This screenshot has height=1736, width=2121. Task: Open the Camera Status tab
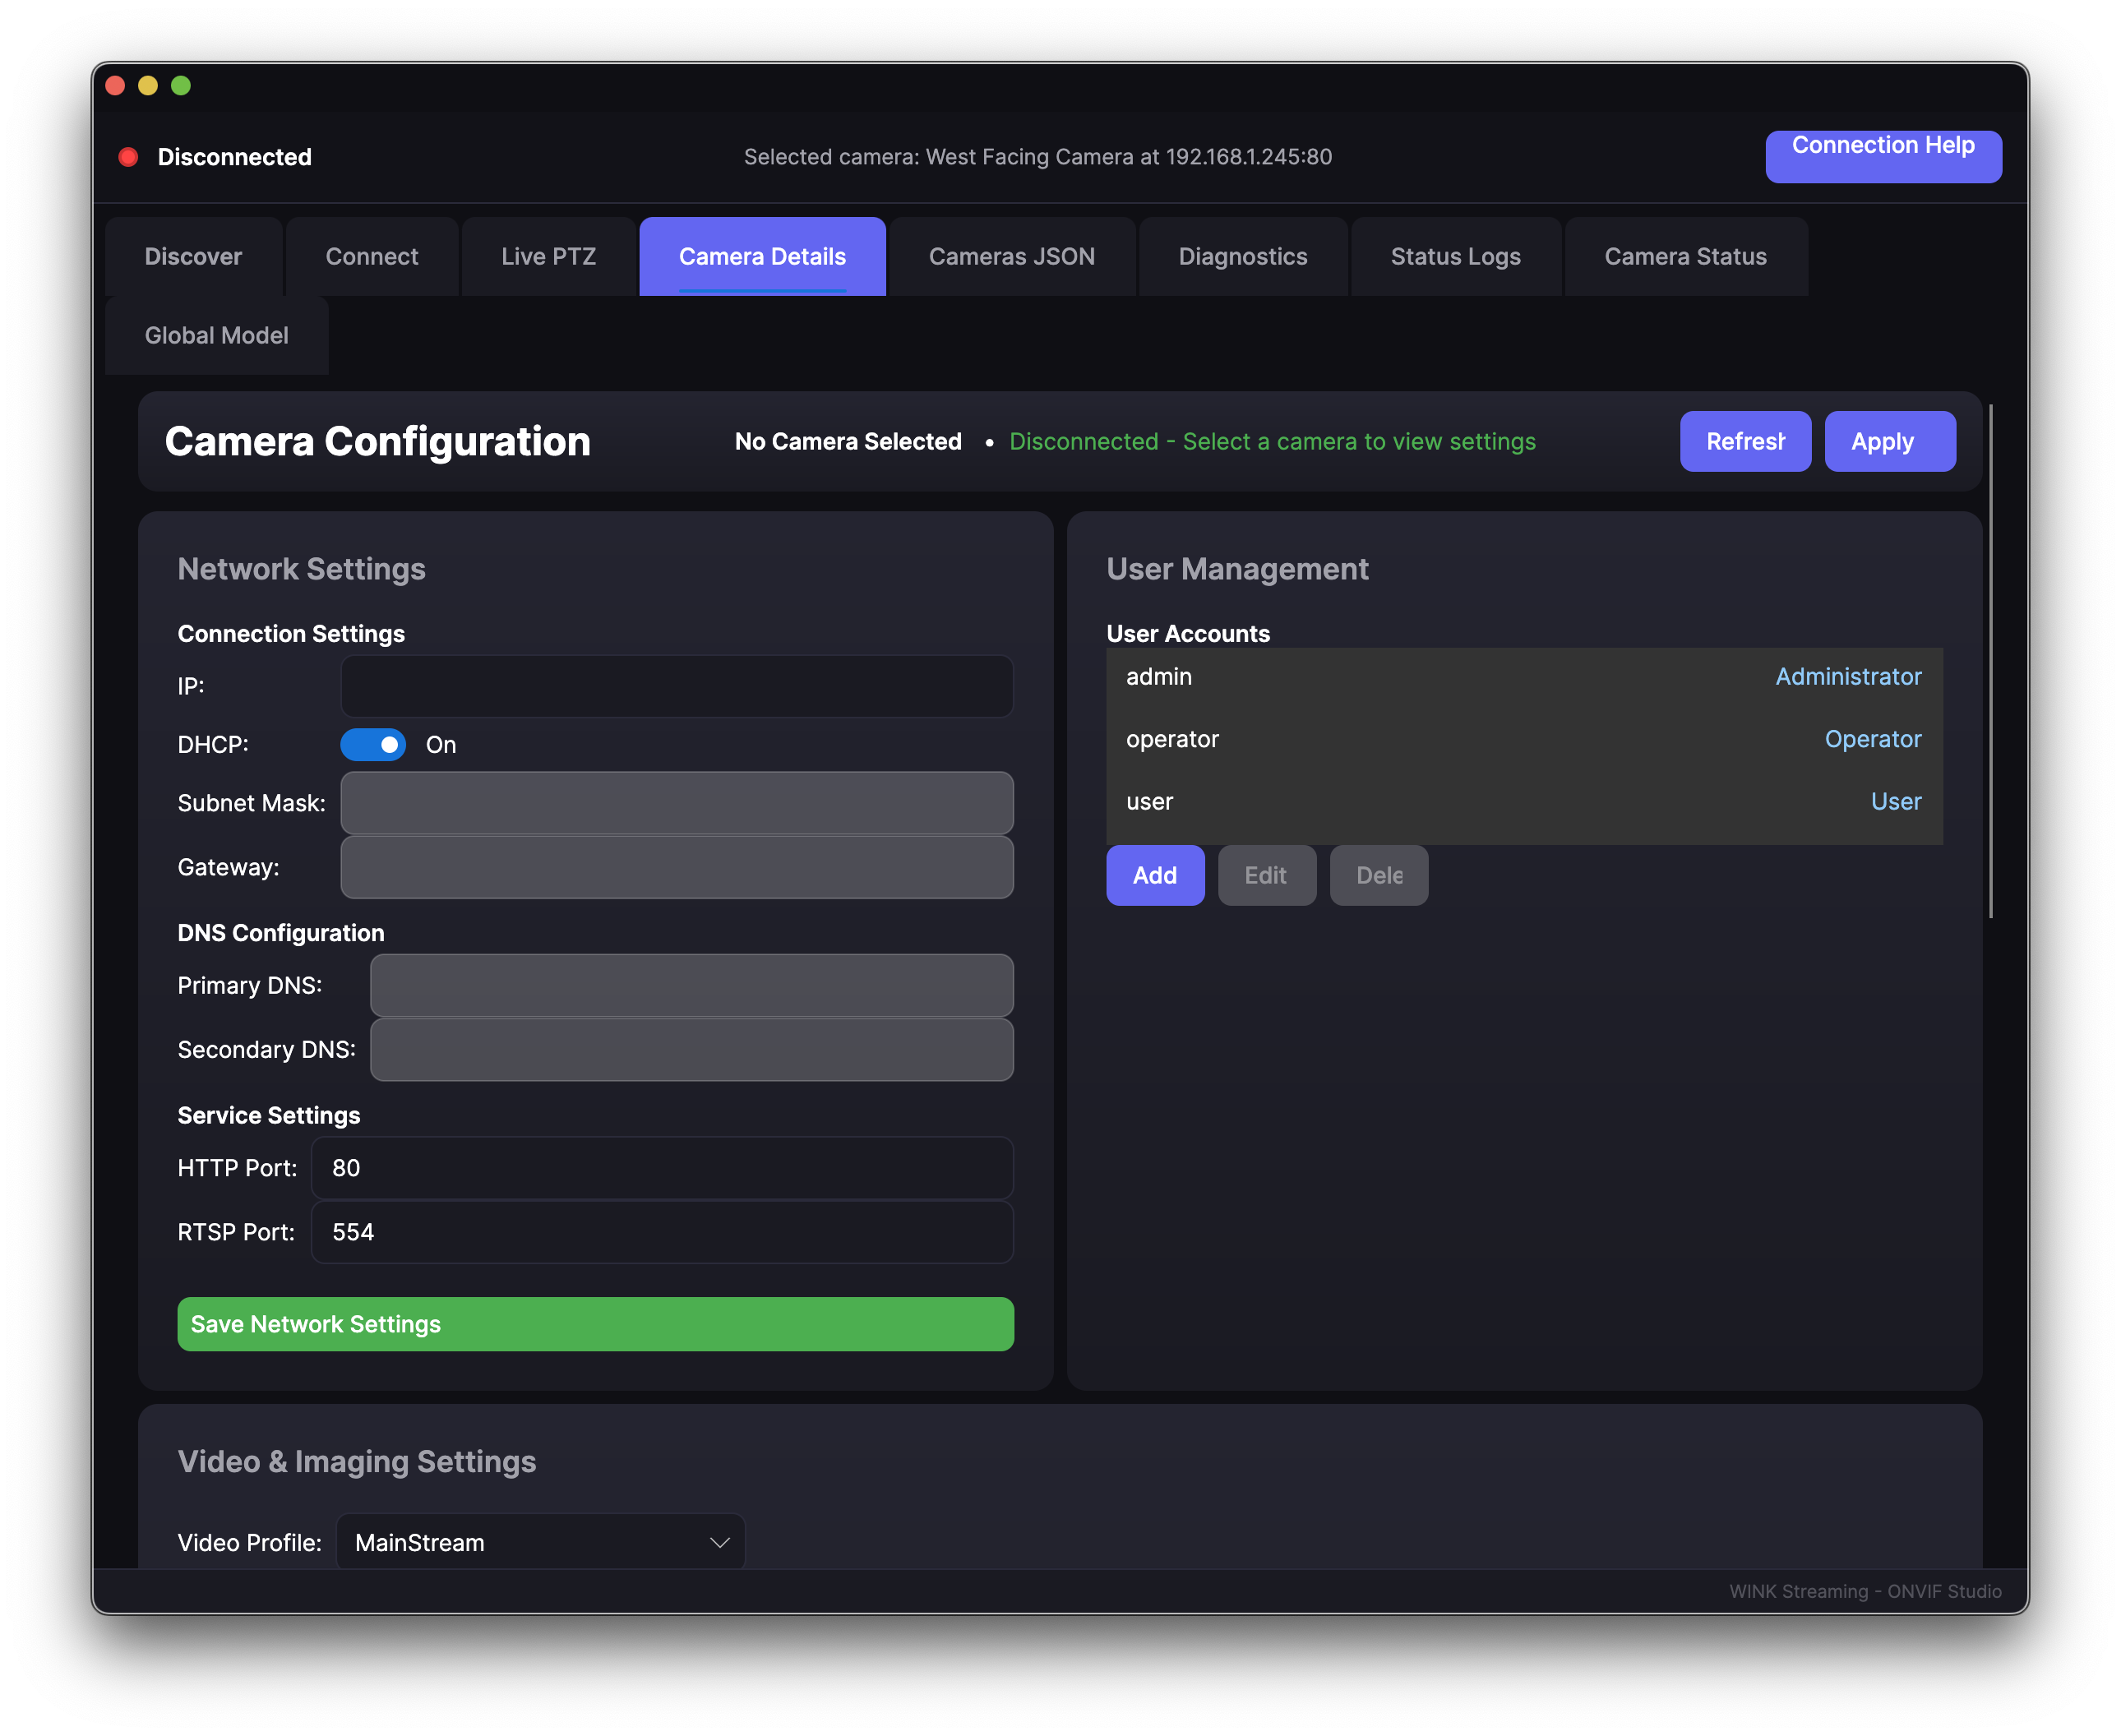click(1685, 256)
